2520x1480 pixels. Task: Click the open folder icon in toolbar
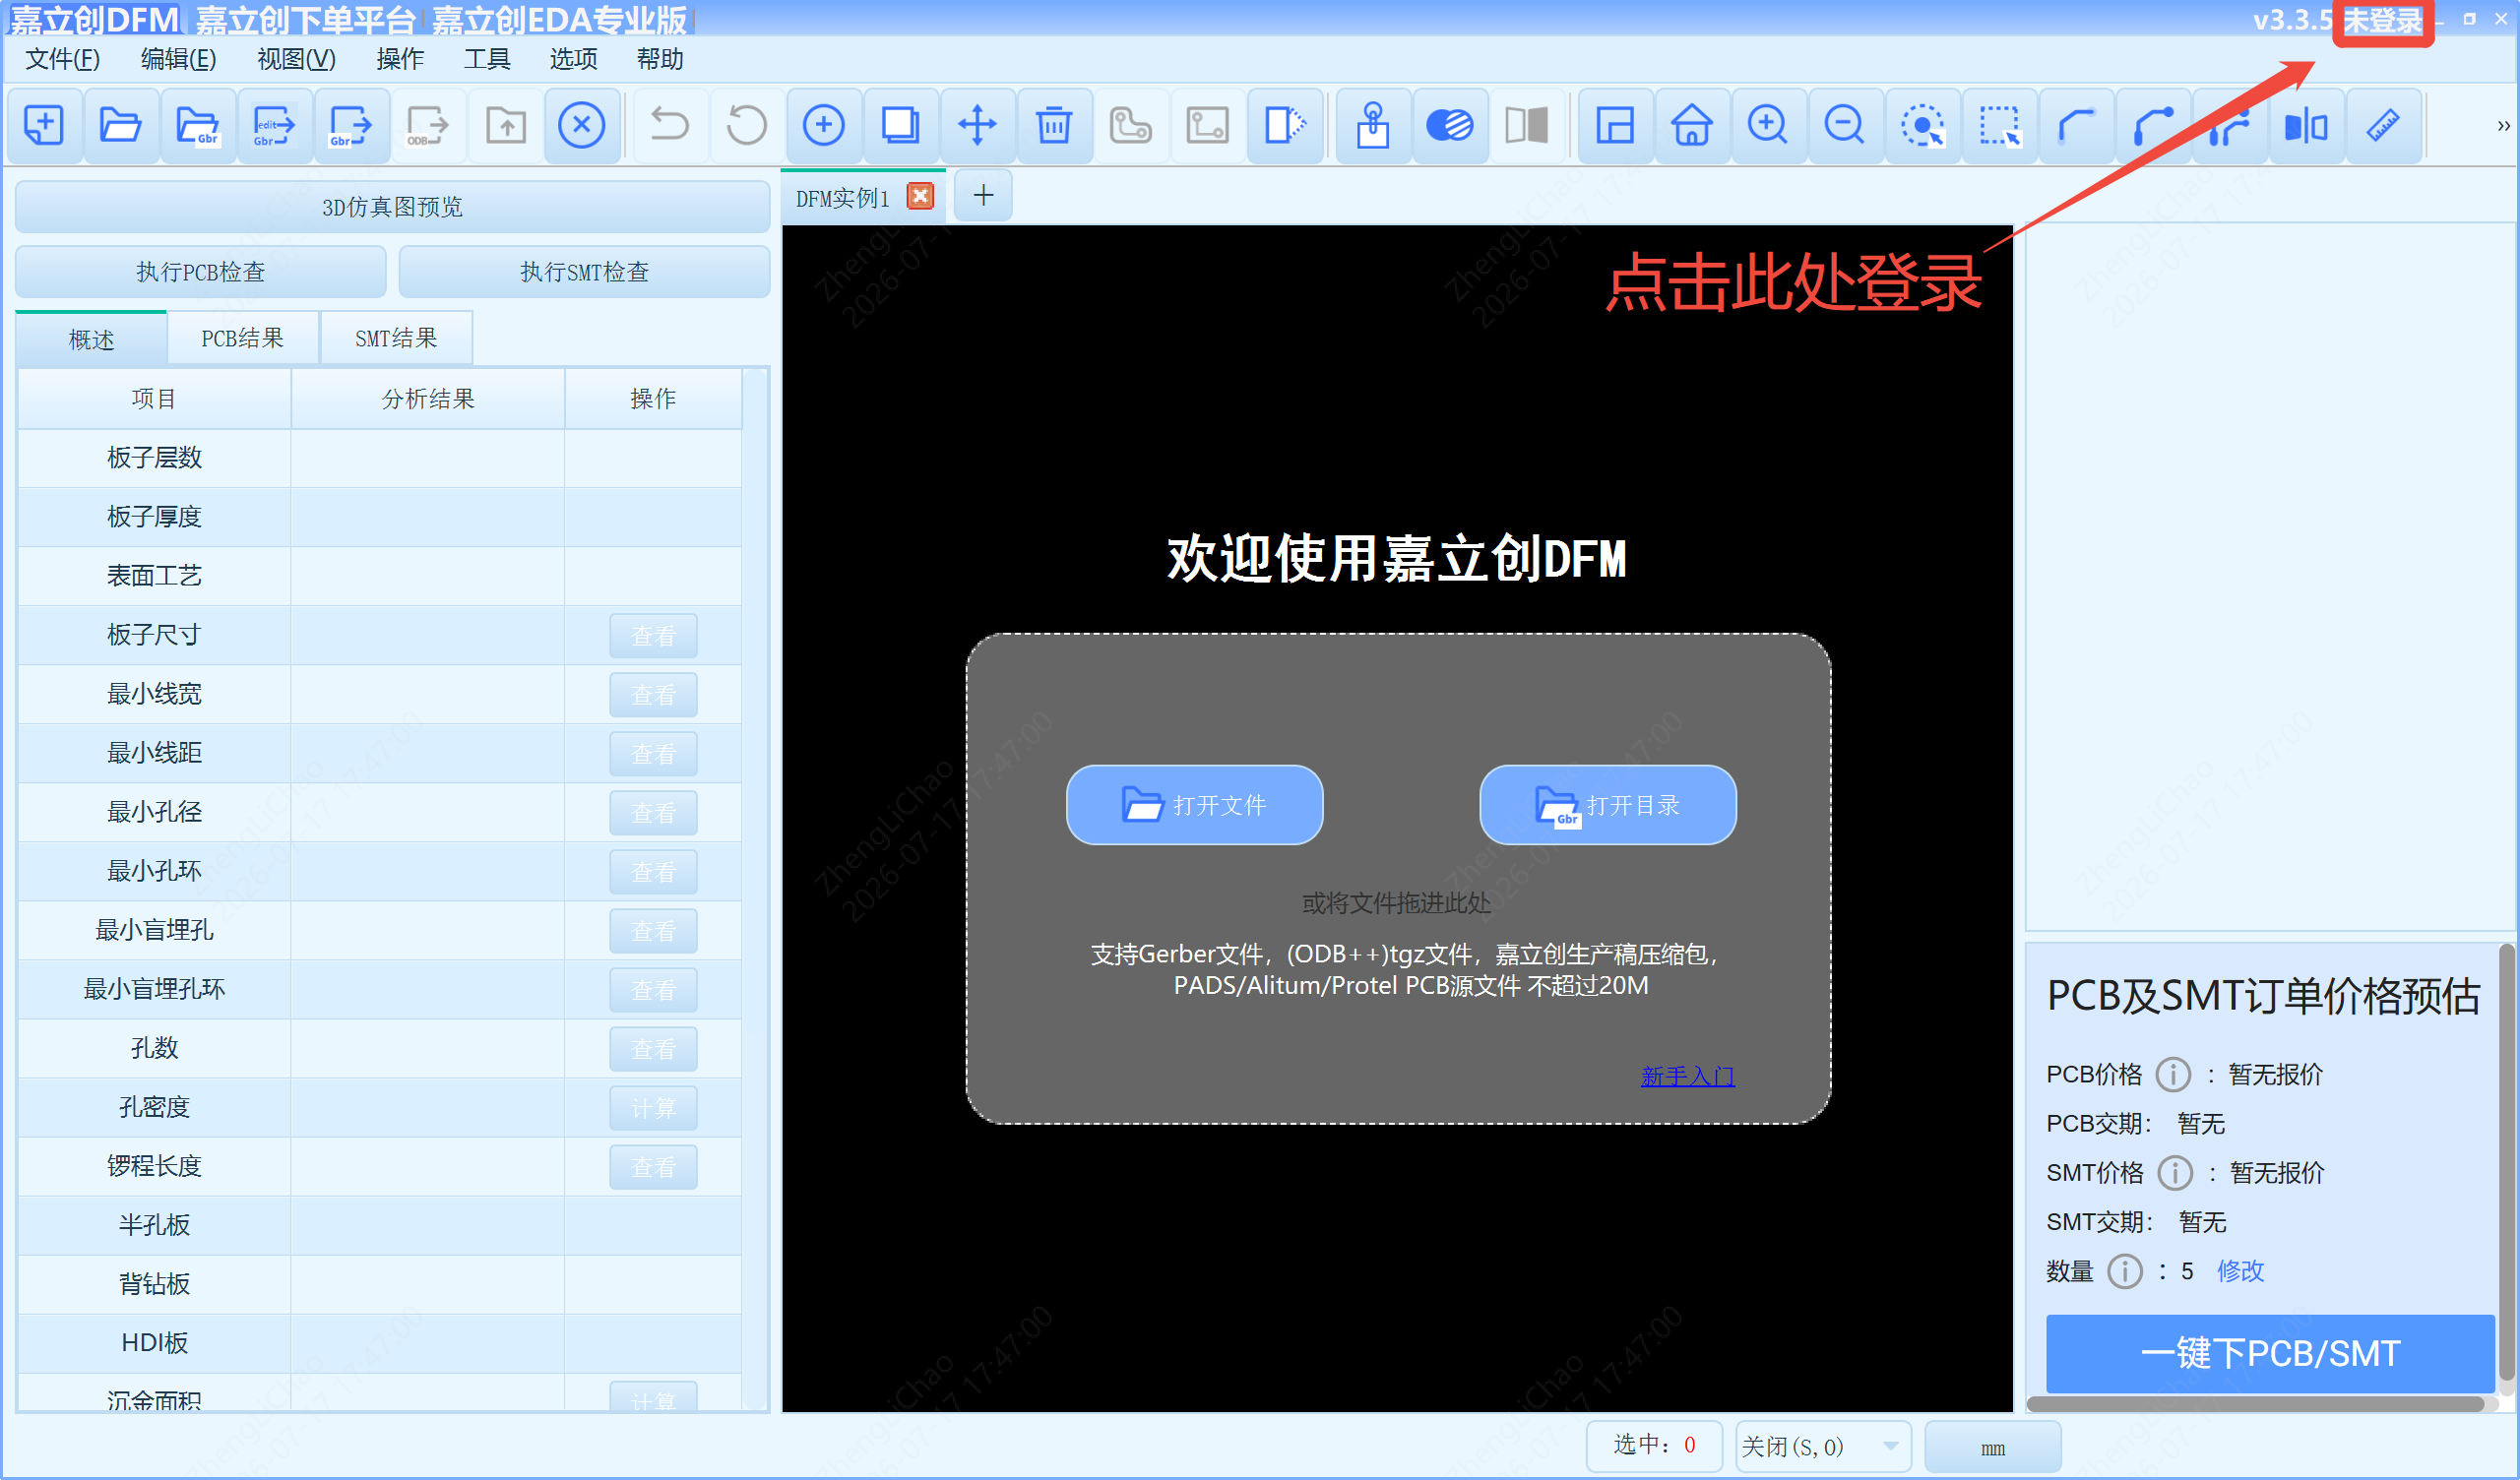(120, 126)
